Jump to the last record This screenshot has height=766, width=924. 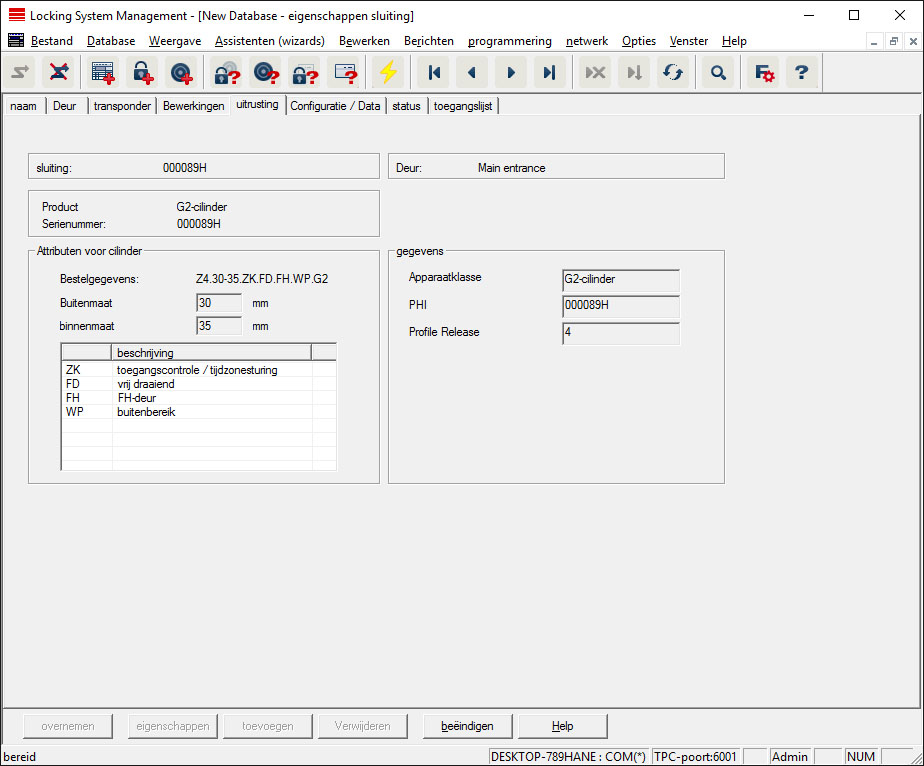click(x=549, y=73)
